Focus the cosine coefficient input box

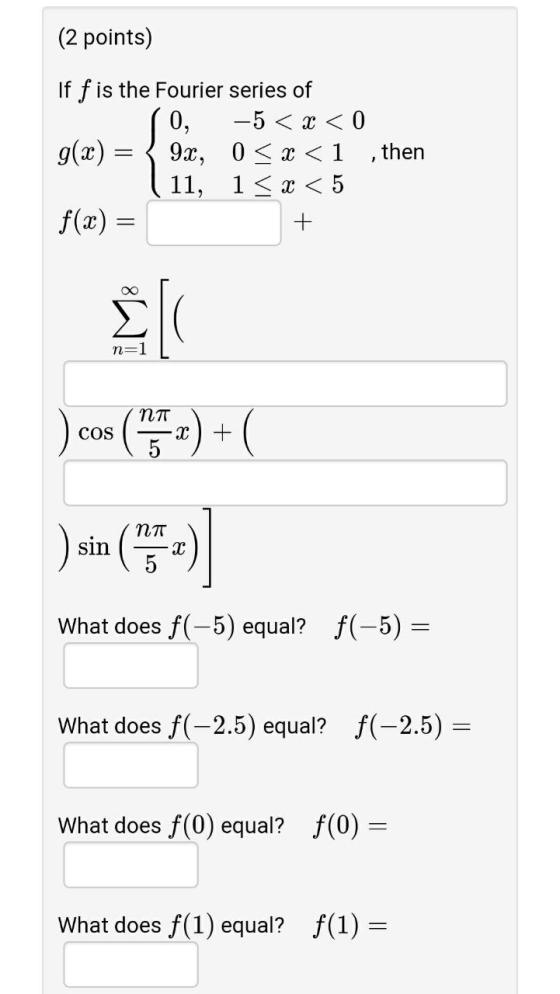click(x=285, y=384)
